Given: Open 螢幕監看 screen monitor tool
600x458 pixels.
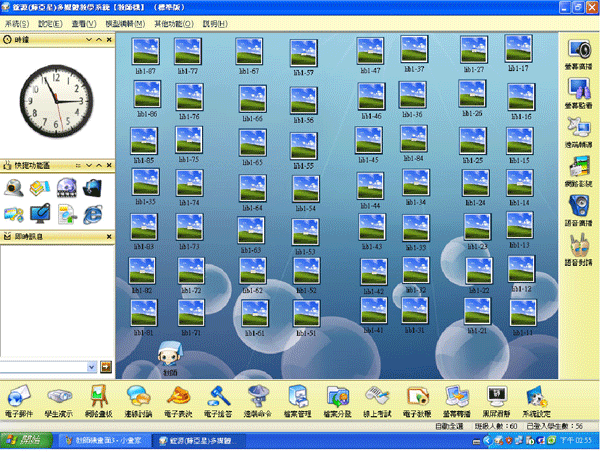Looking at the screenshot, I should [x=579, y=93].
